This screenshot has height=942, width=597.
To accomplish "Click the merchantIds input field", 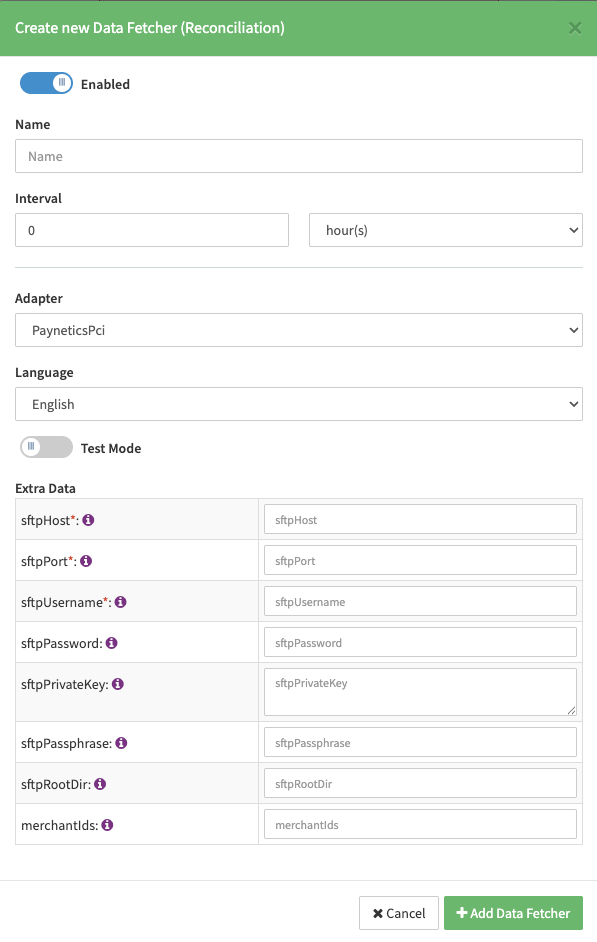I will [x=420, y=824].
